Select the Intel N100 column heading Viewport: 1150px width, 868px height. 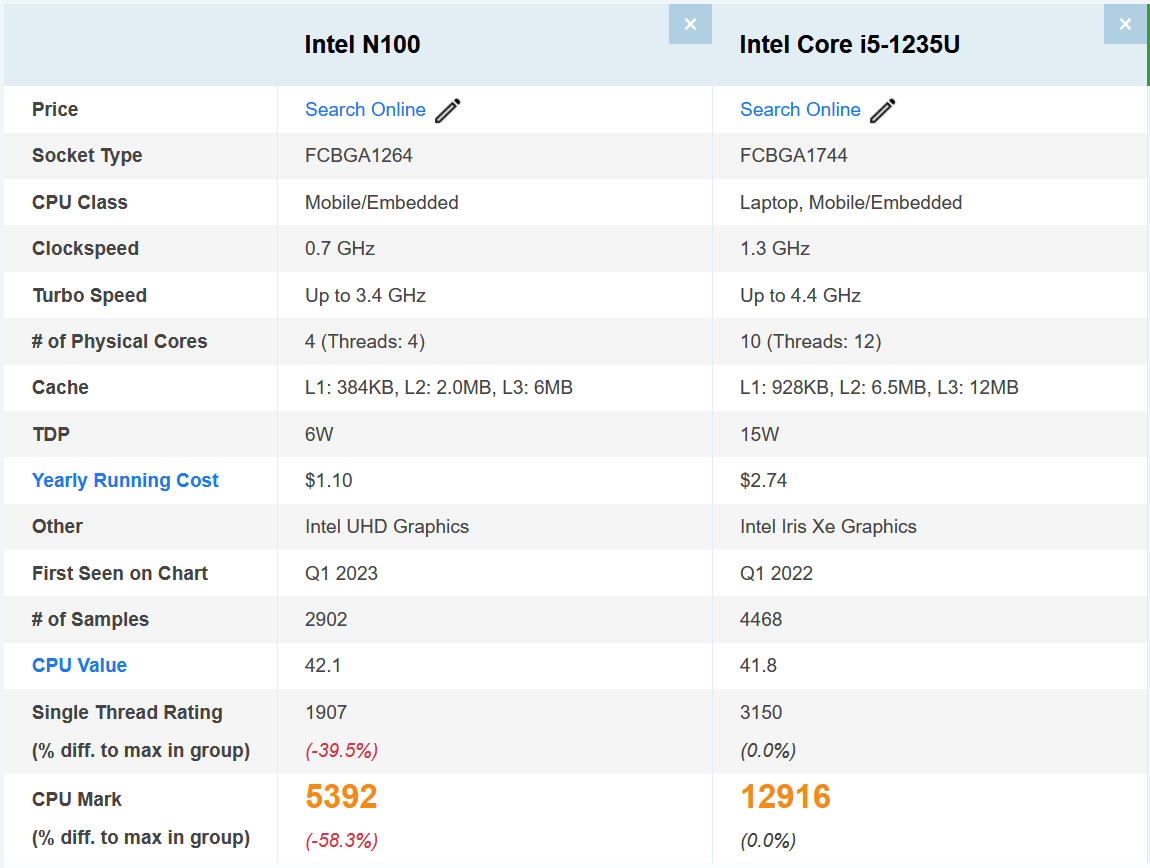click(362, 45)
